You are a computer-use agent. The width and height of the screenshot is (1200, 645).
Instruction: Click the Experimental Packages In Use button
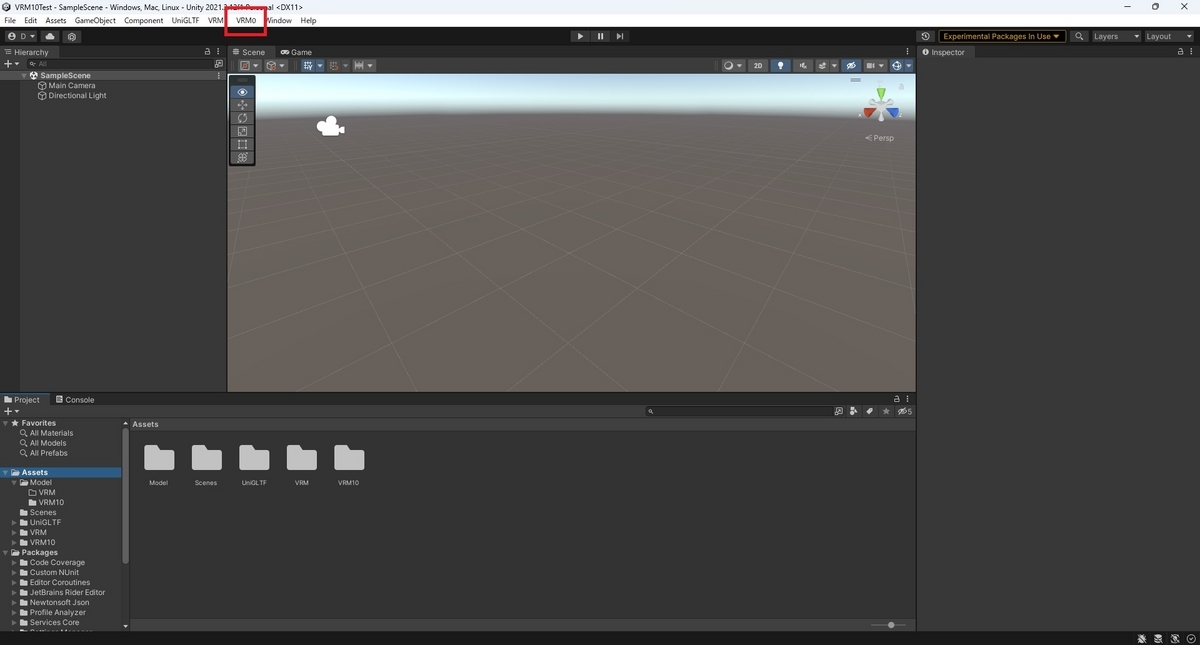1001,35
